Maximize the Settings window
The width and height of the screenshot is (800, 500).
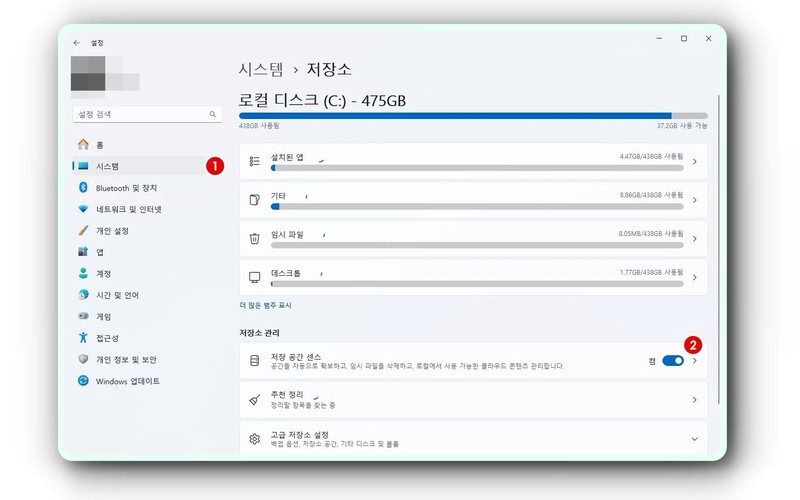pyautogui.click(x=684, y=38)
